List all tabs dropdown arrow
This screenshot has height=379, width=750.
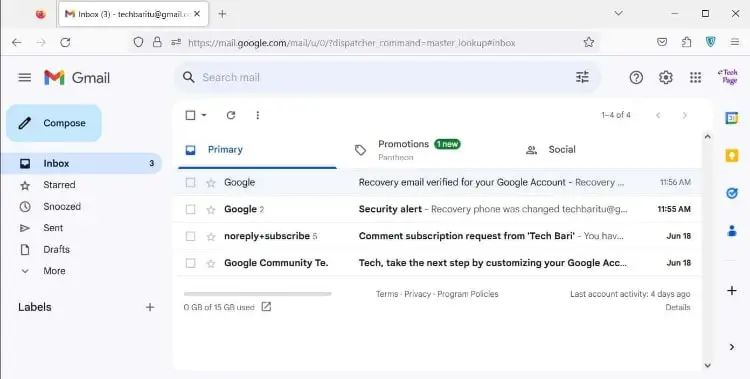coord(618,13)
